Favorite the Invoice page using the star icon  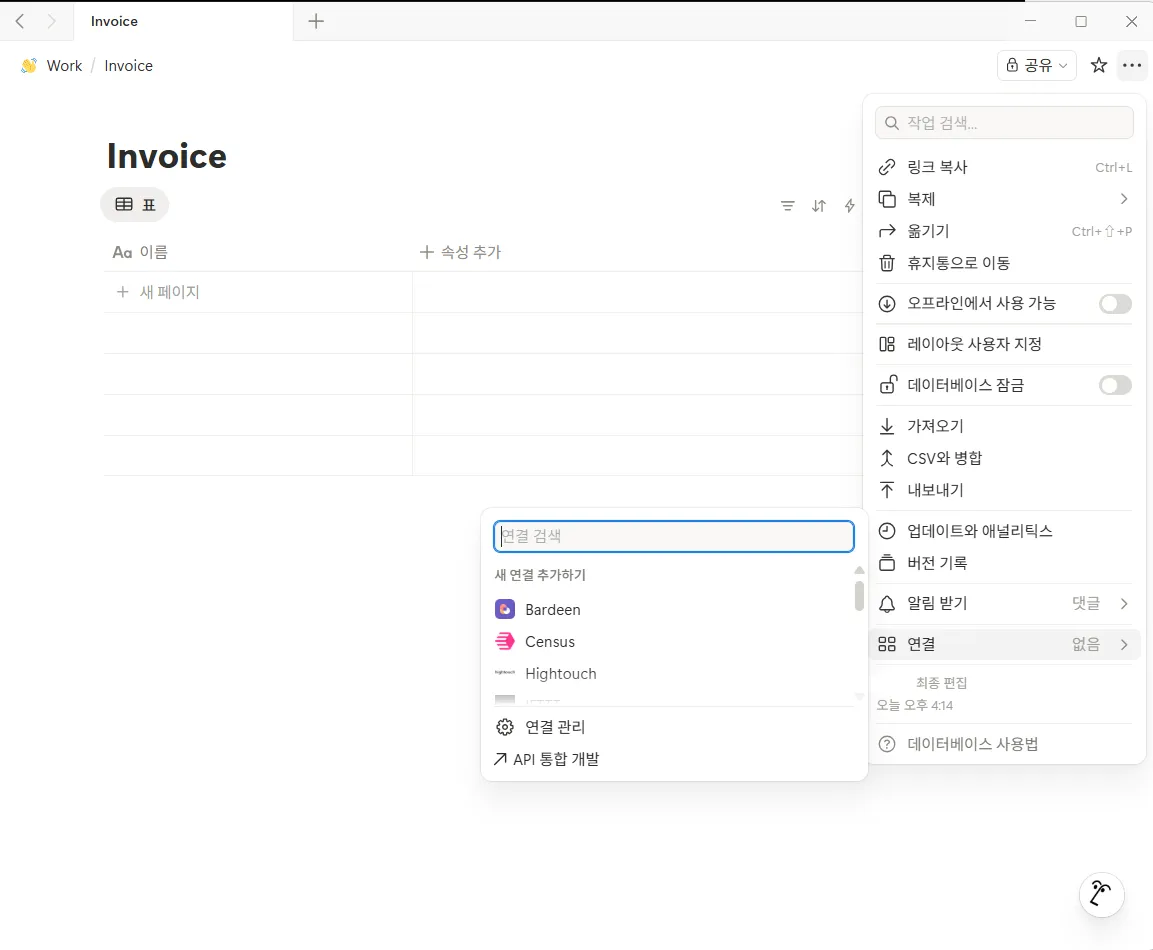(1098, 65)
